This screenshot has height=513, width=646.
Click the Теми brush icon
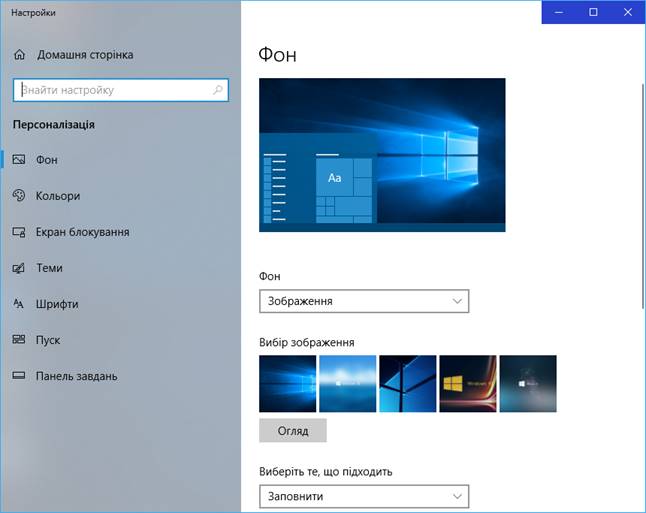tap(19, 268)
